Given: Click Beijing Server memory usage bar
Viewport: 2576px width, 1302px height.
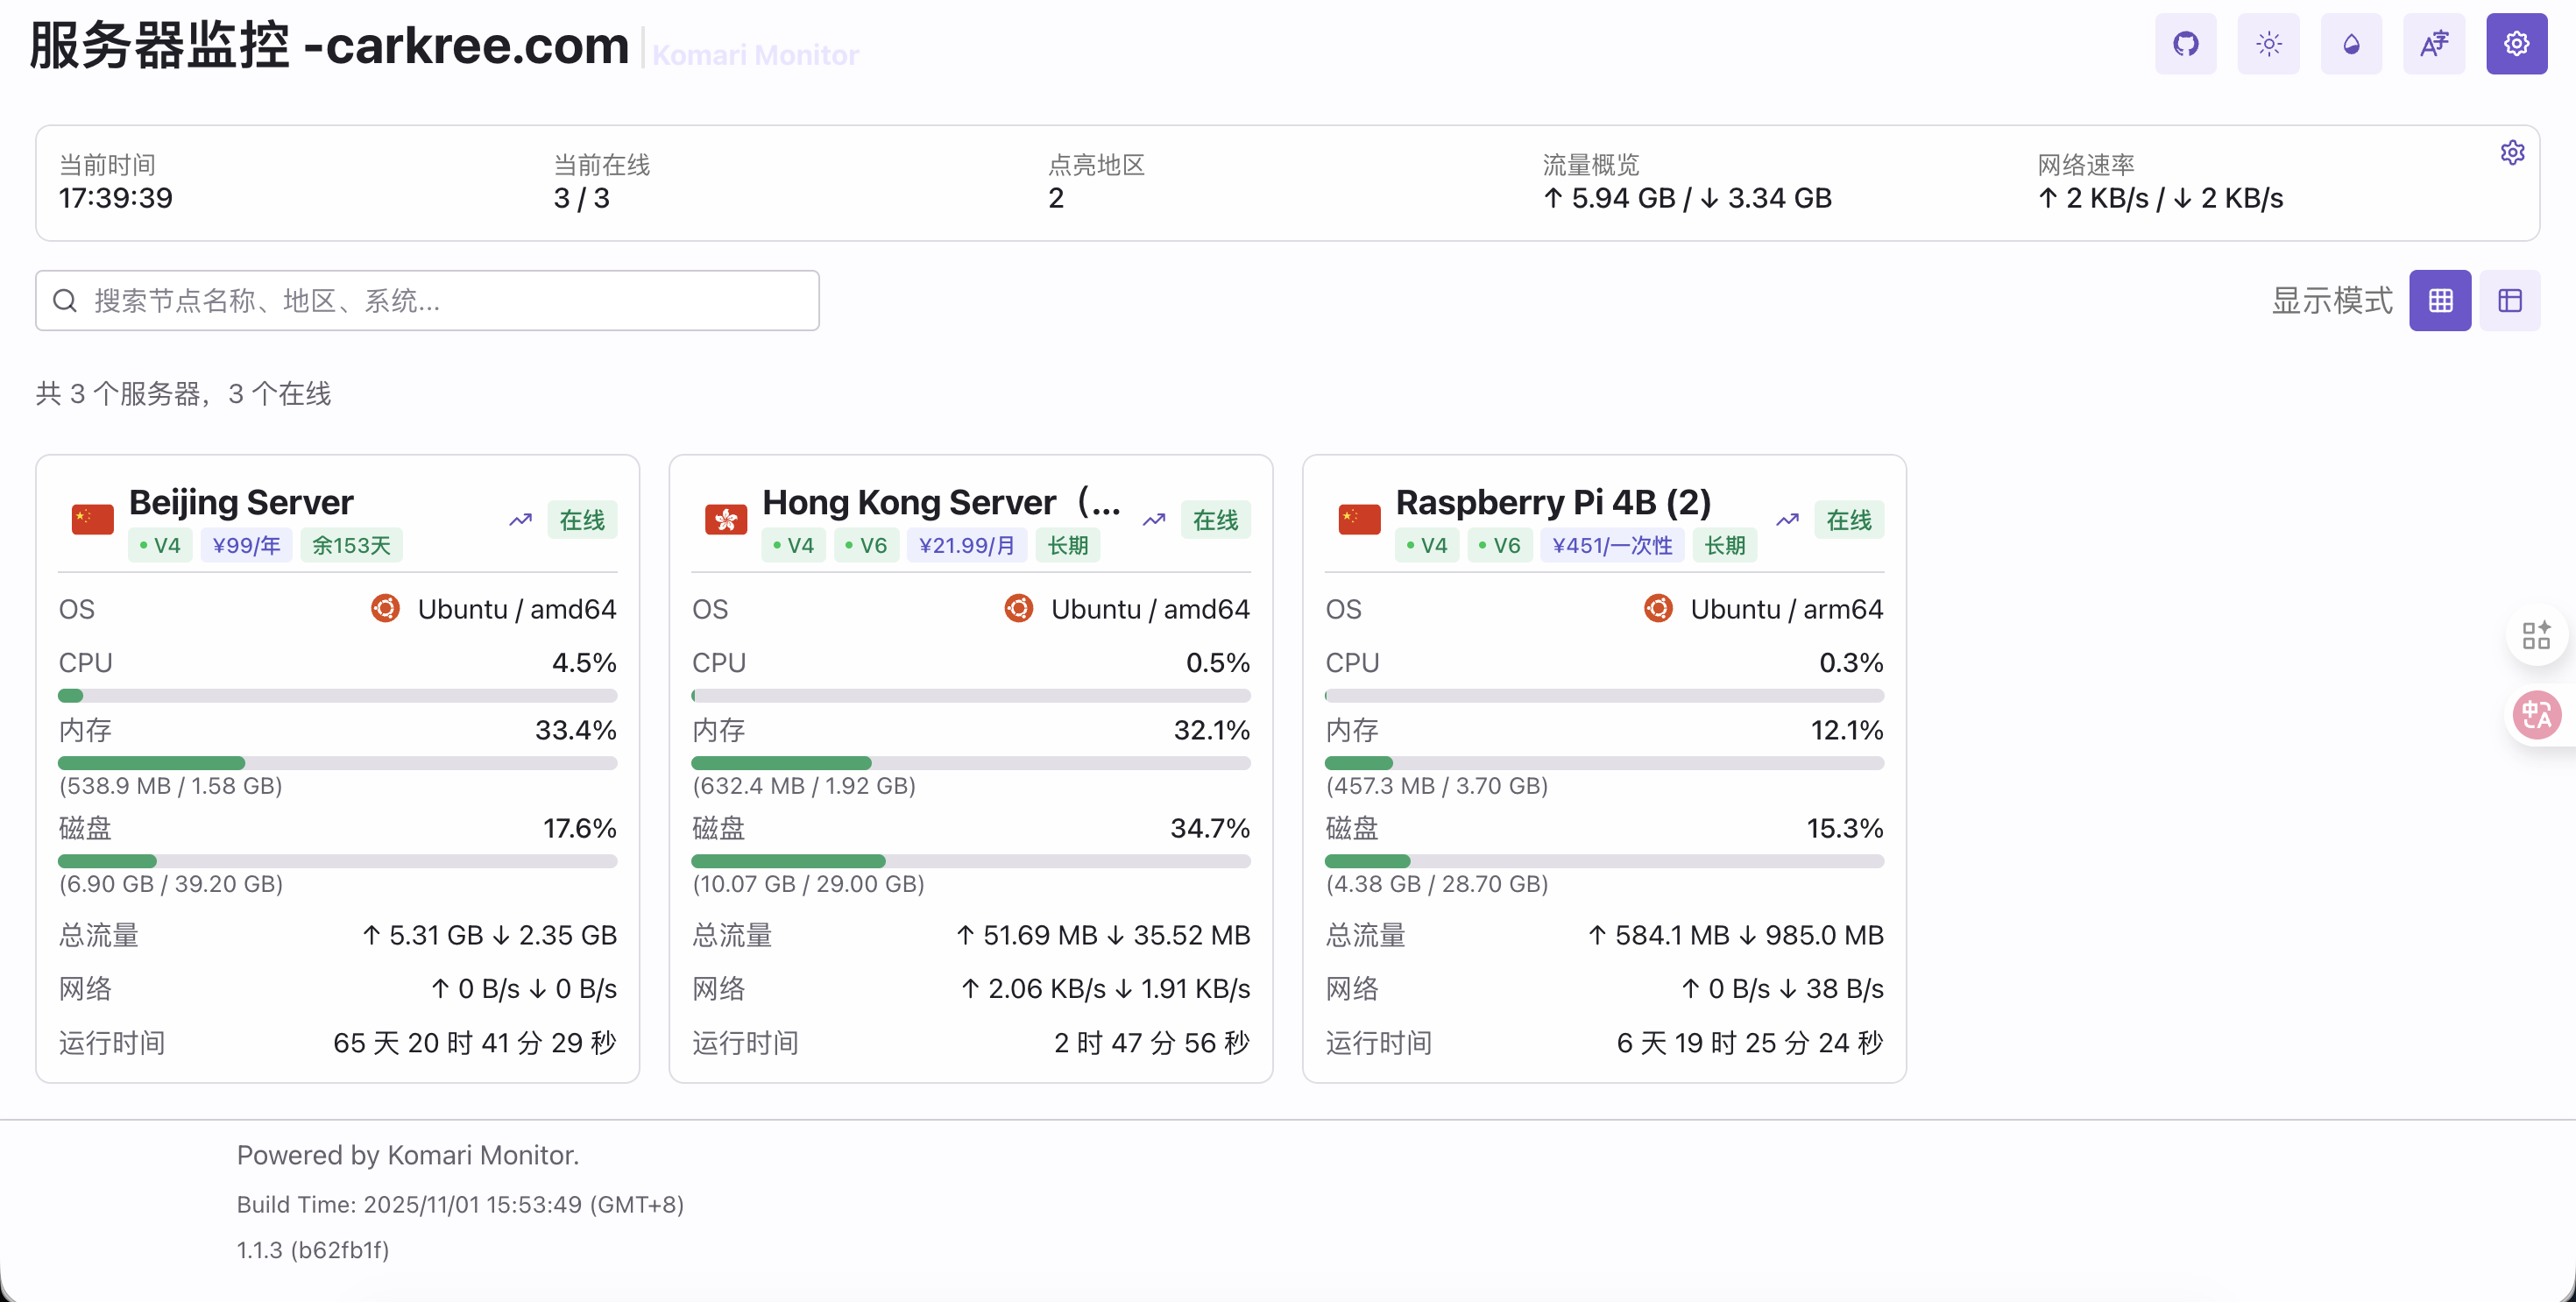Looking at the screenshot, I should [337, 763].
